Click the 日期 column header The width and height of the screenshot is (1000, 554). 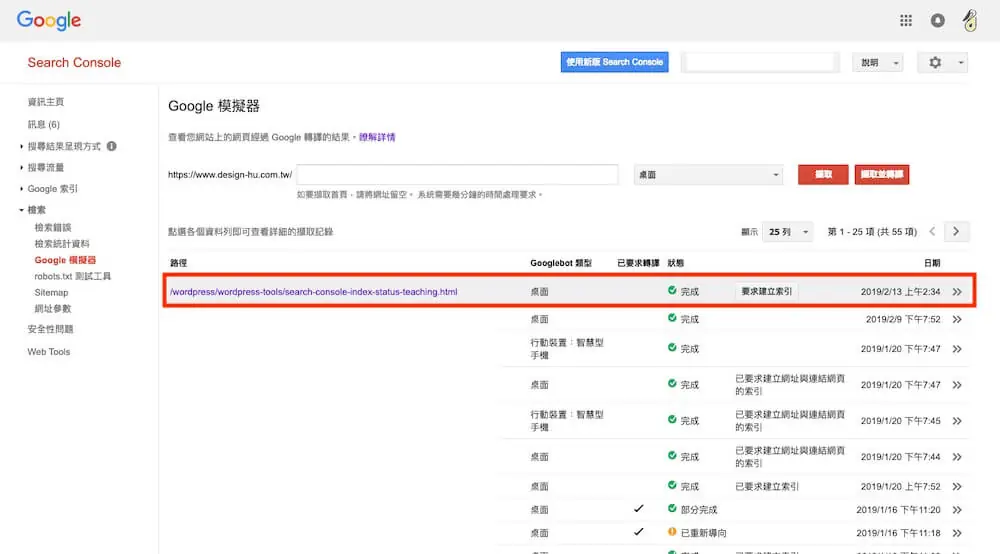[932, 263]
